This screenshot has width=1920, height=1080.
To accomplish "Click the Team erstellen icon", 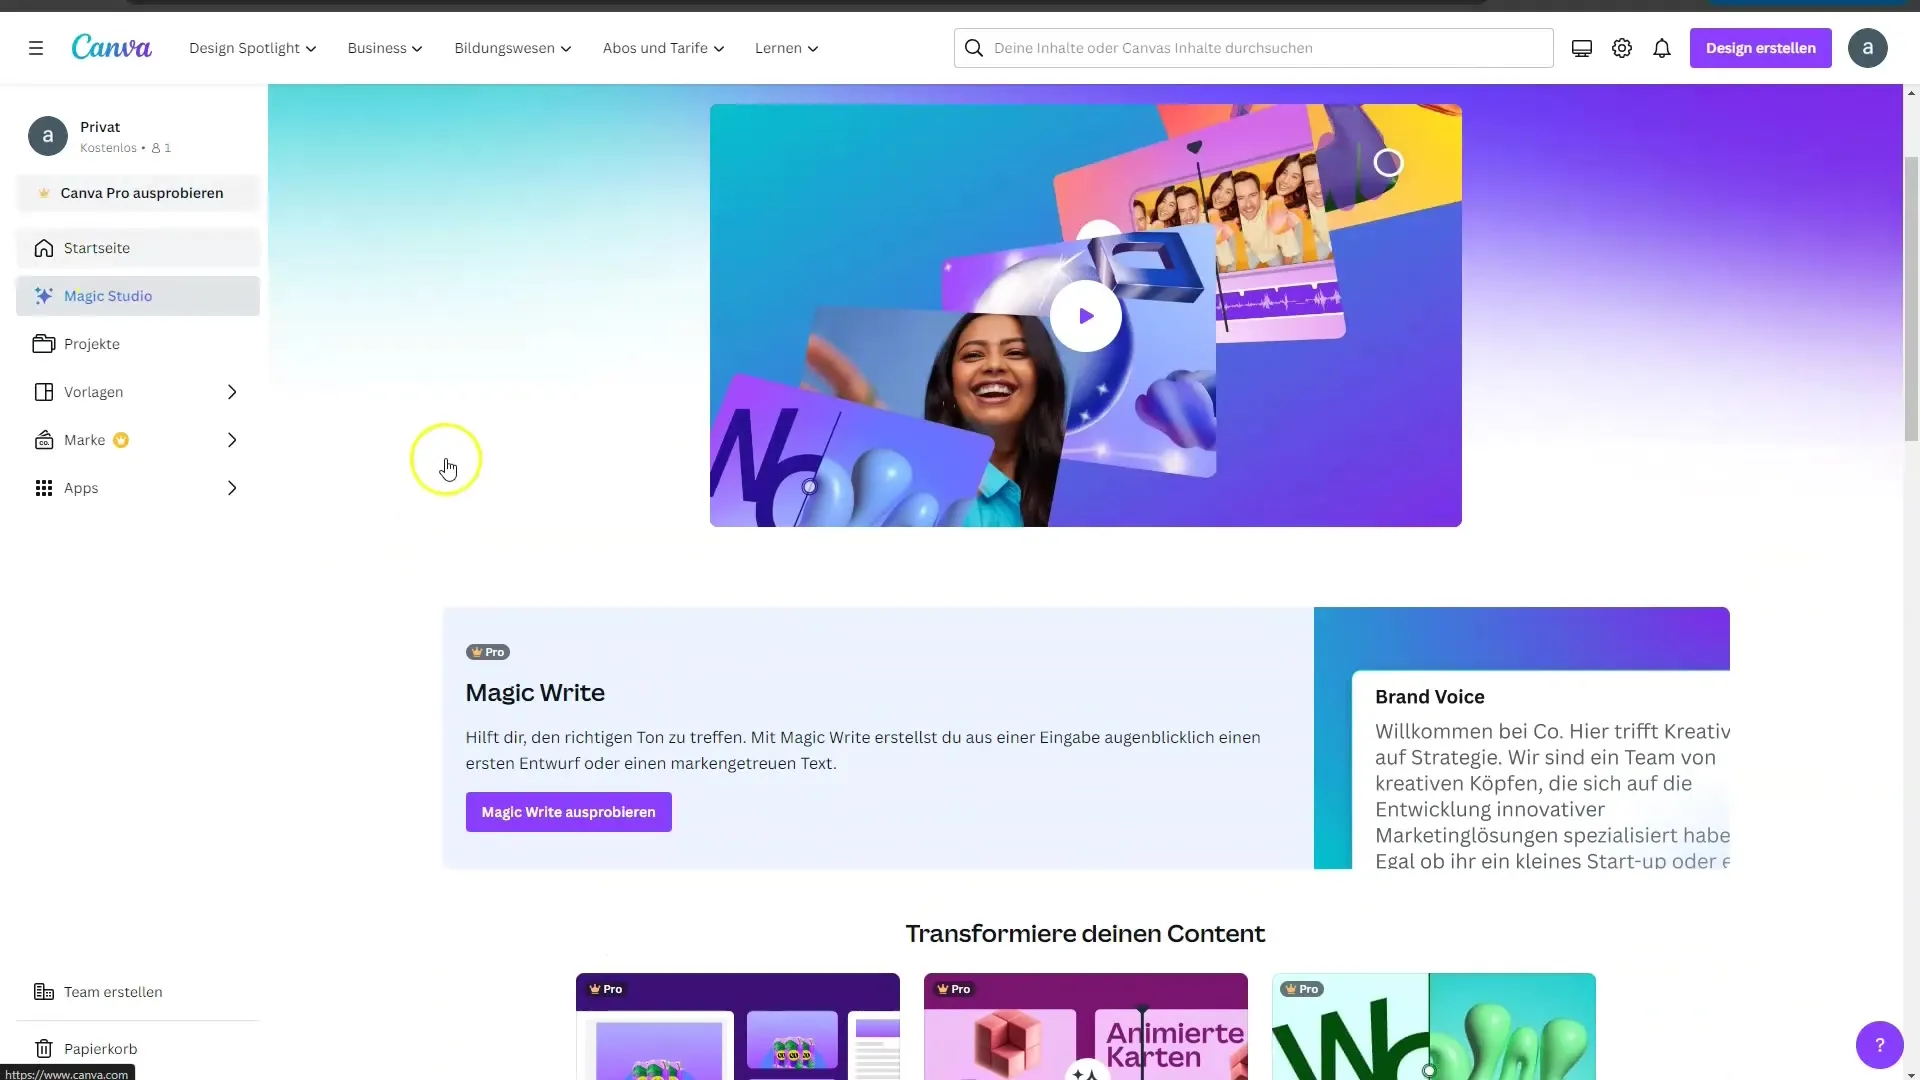I will tap(44, 992).
